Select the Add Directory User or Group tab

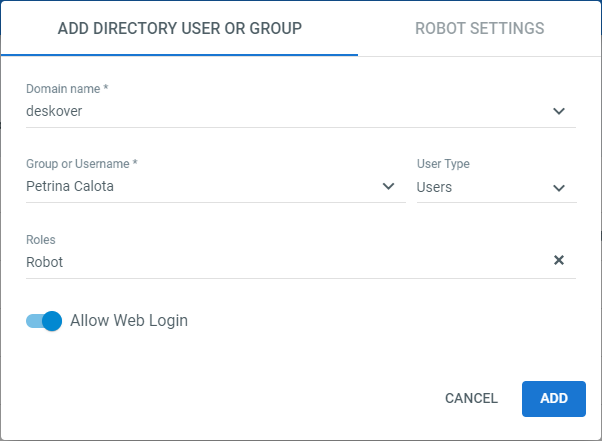[180, 28]
